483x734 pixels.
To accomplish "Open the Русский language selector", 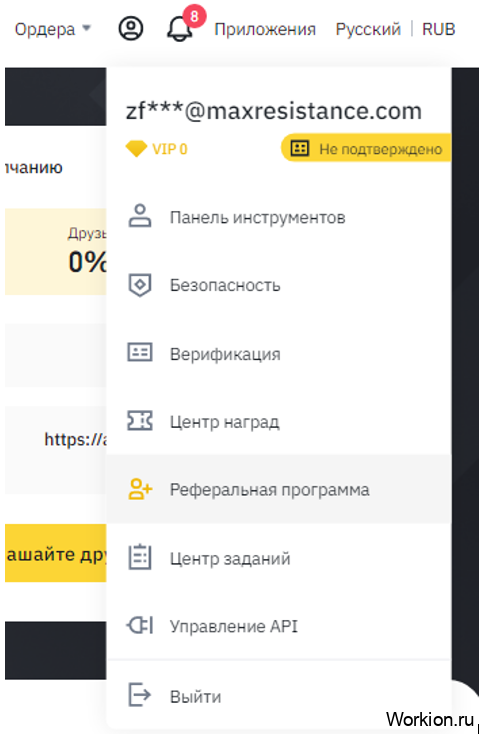I will pos(368,29).
